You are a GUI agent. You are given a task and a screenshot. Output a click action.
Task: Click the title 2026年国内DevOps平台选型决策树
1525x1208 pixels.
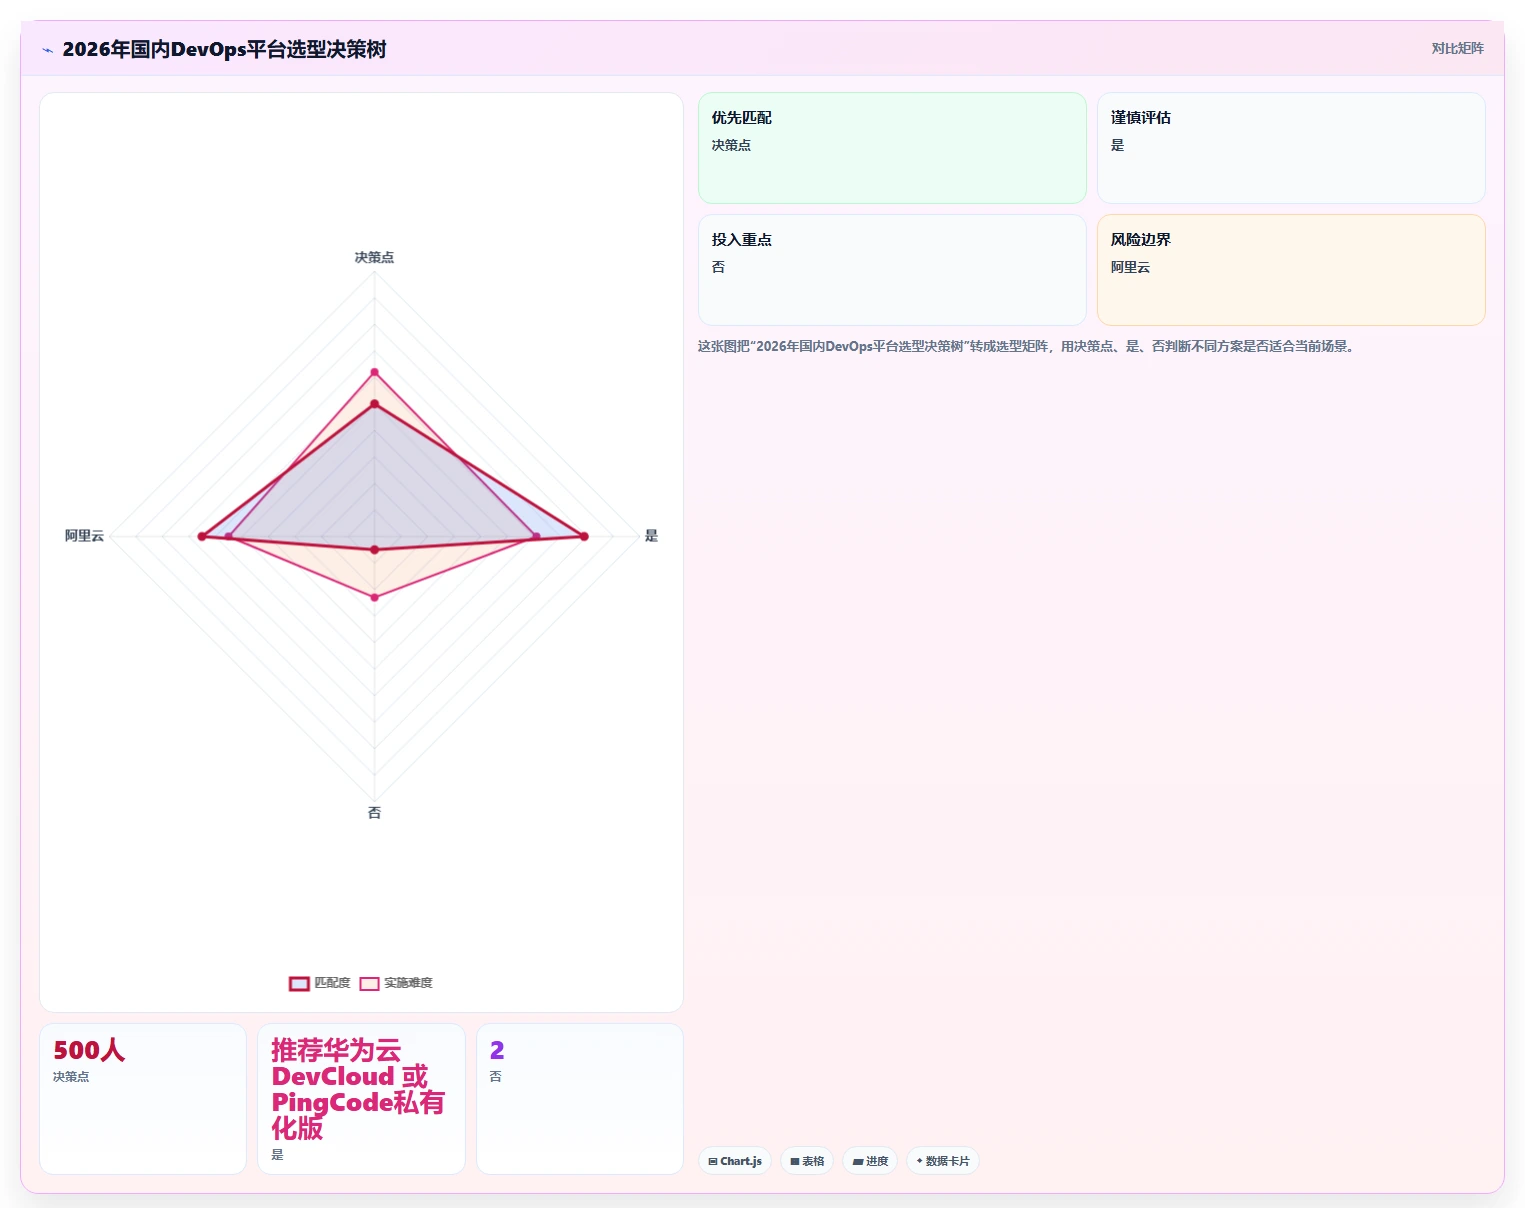click(224, 49)
